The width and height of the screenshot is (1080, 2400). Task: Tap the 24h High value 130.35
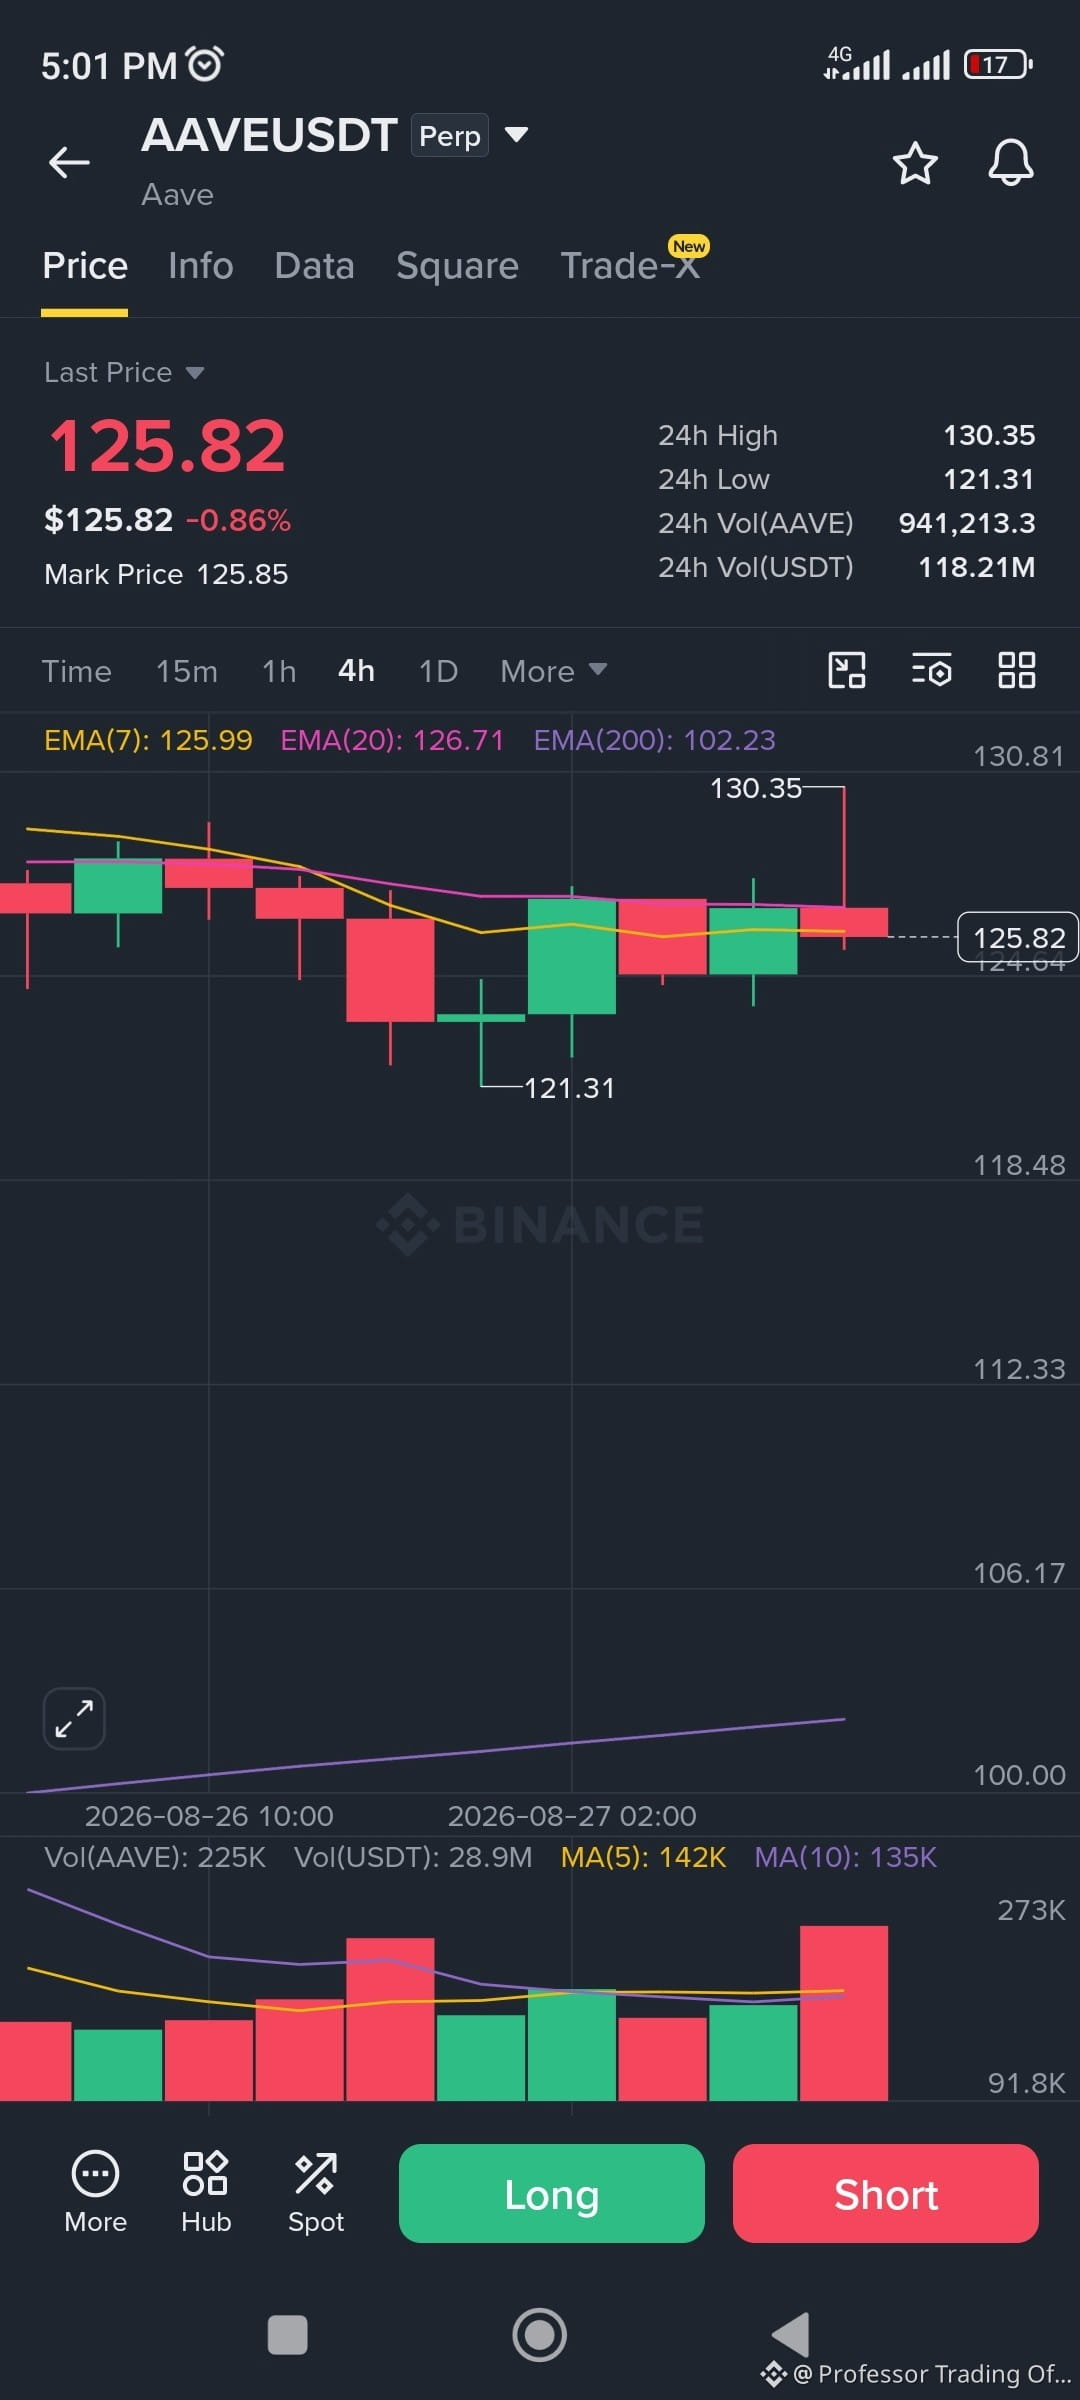[989, 436]
